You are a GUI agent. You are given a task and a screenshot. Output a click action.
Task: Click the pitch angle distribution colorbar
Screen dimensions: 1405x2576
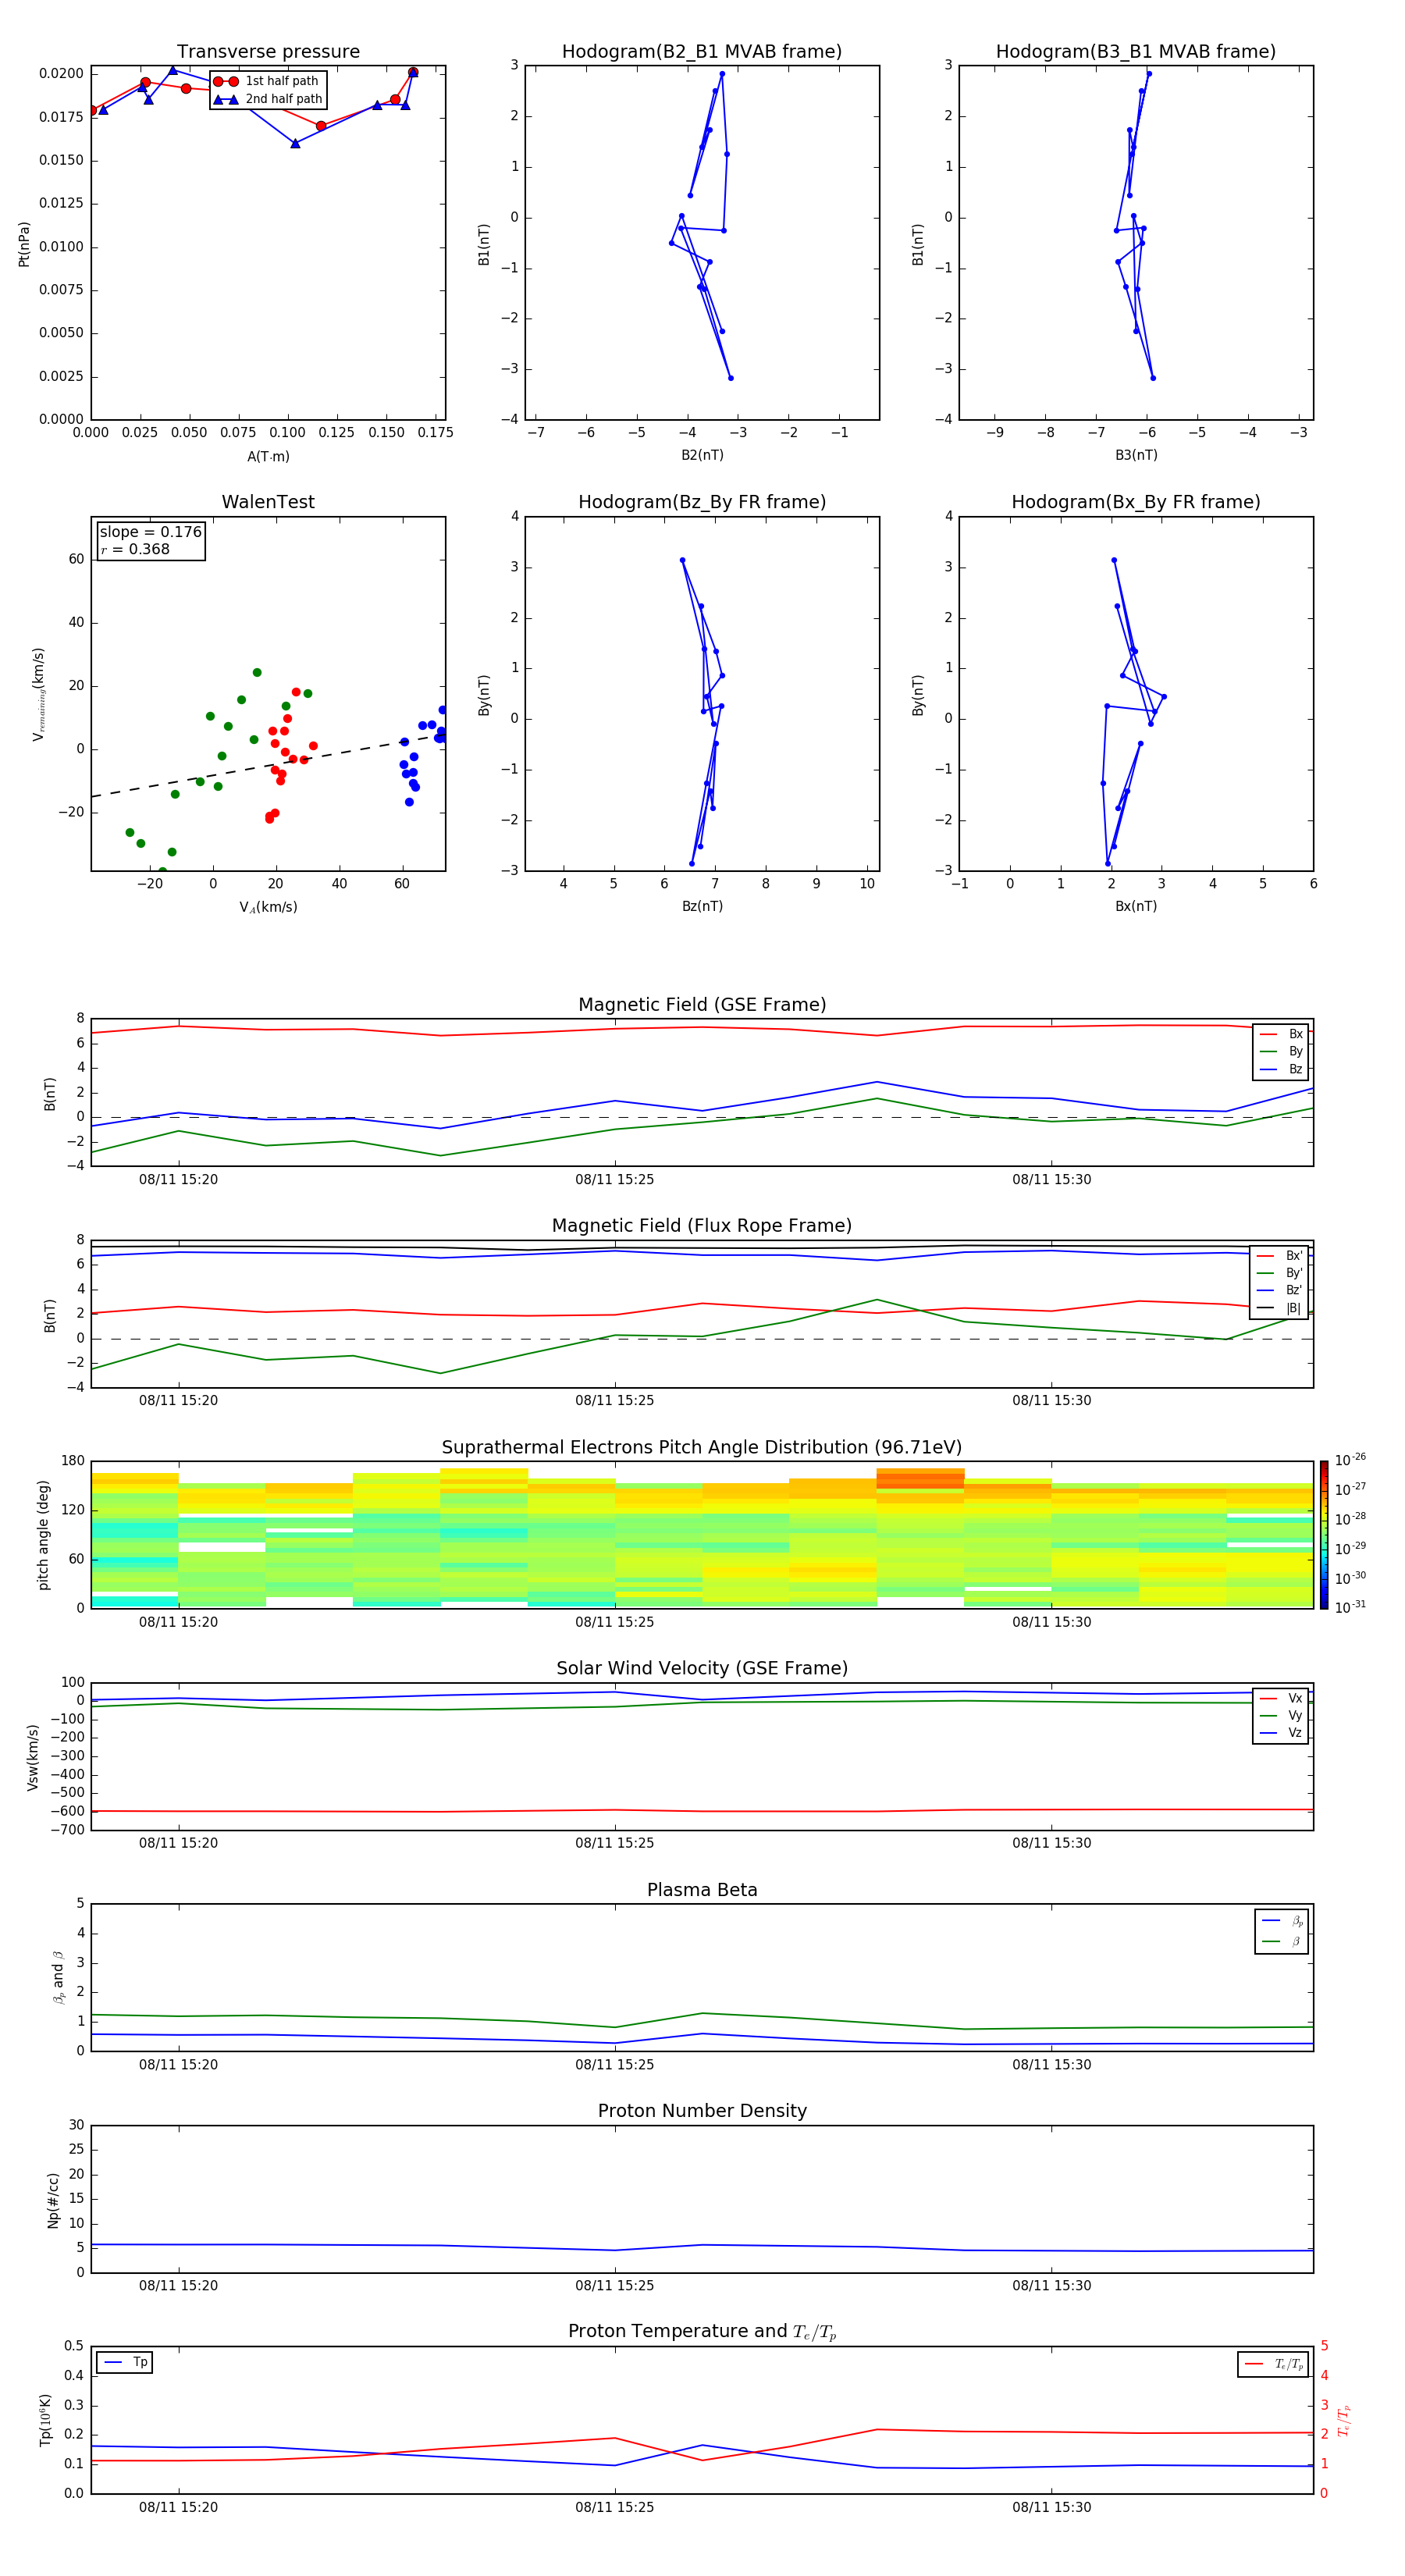click(x=1324, y=1535)
